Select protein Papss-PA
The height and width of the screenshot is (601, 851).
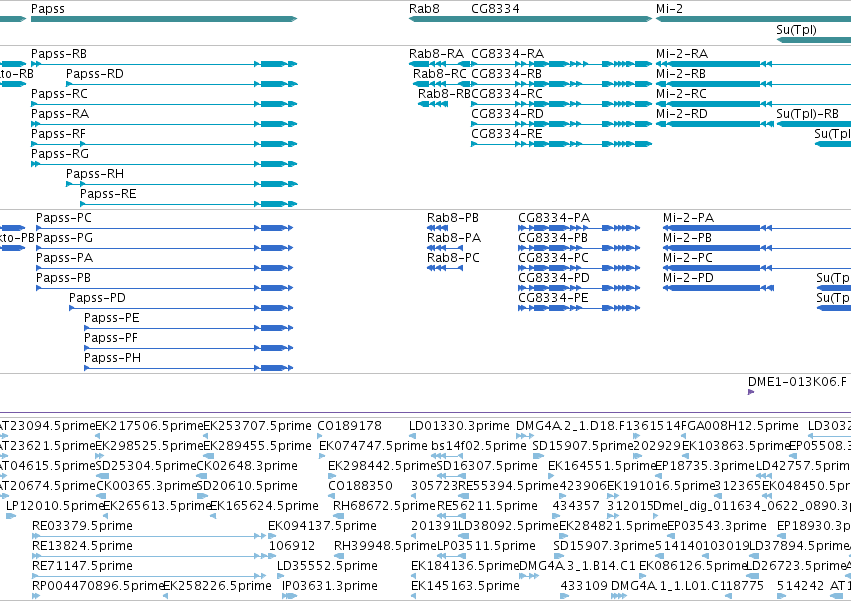(64, 258)
